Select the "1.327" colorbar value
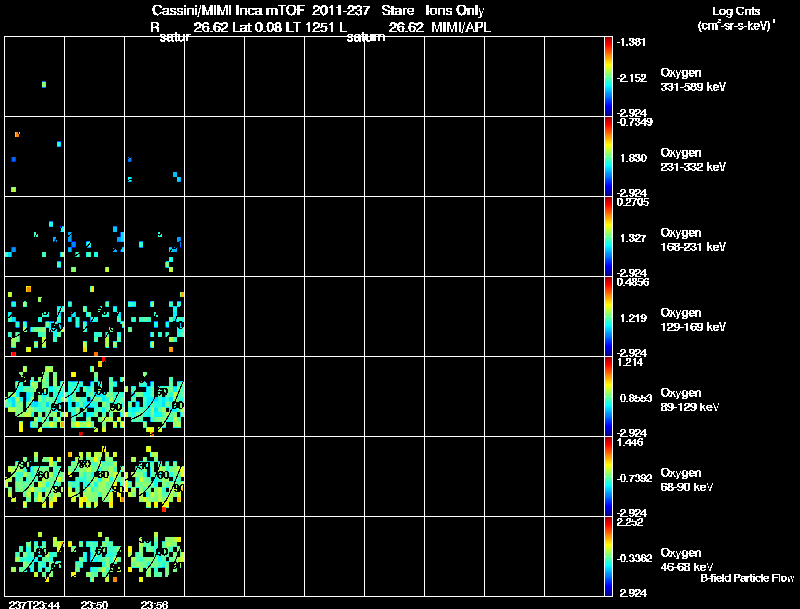800x609 pixels. pos(633,238)
